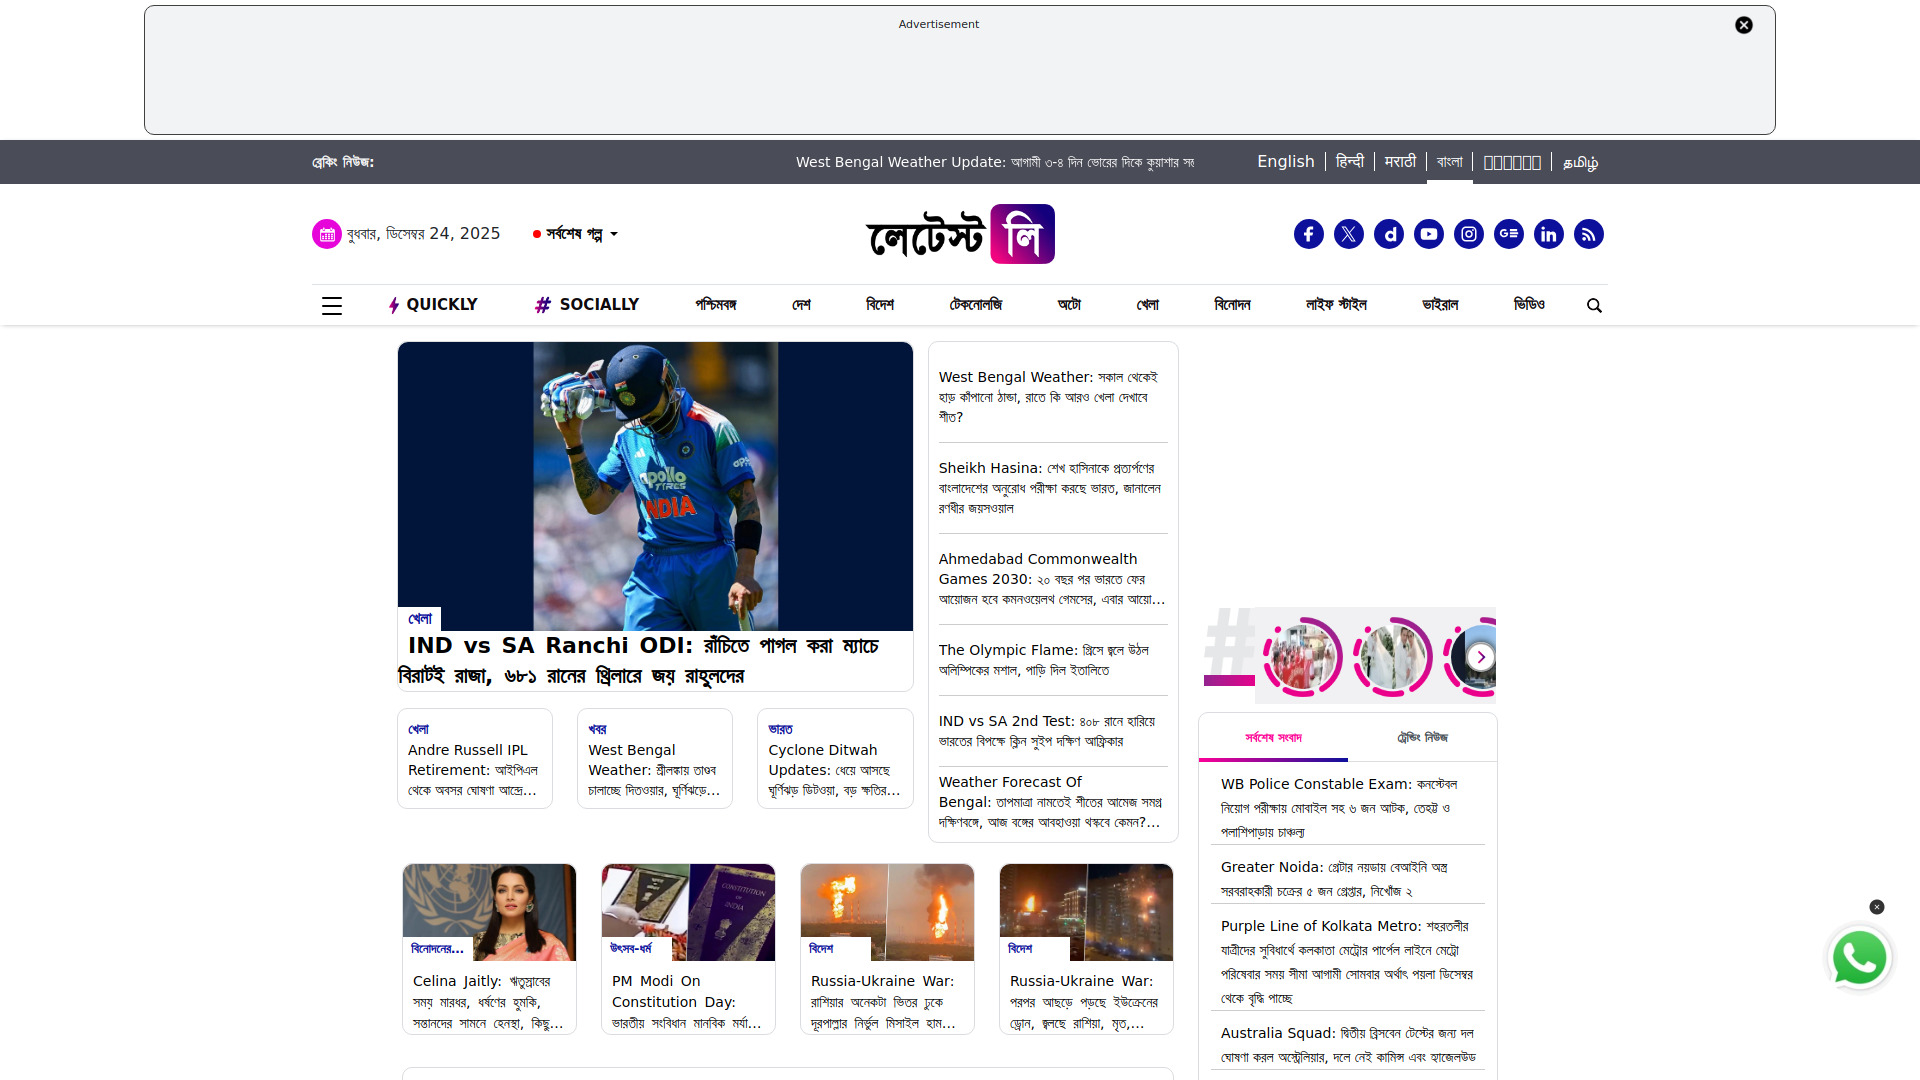This screenshot has height=1080, width=1920.
Task: Click the X (Twitter) social icon
Action: [x=1348, y=233]
